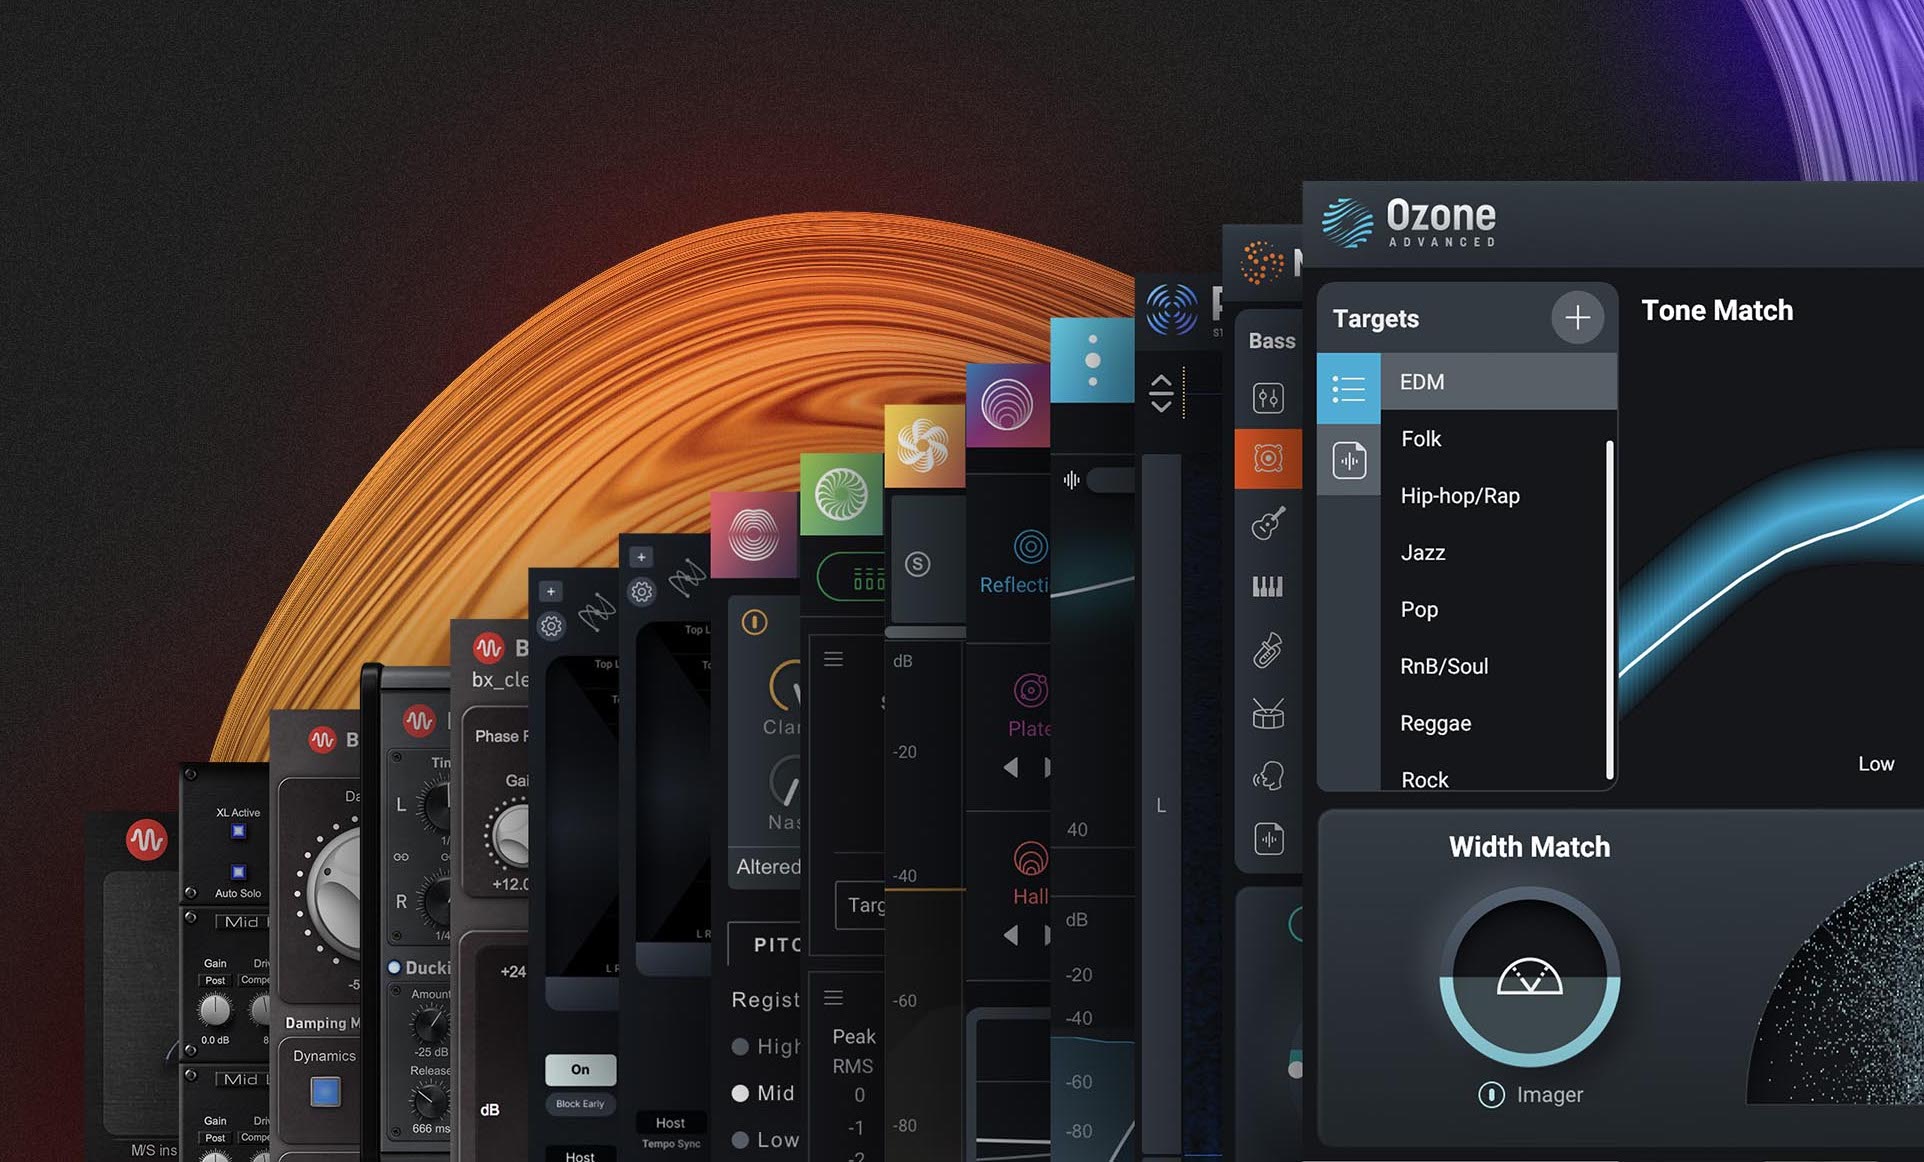
Task: Select the Targets list view icon
Action: tap(1348, 387)
